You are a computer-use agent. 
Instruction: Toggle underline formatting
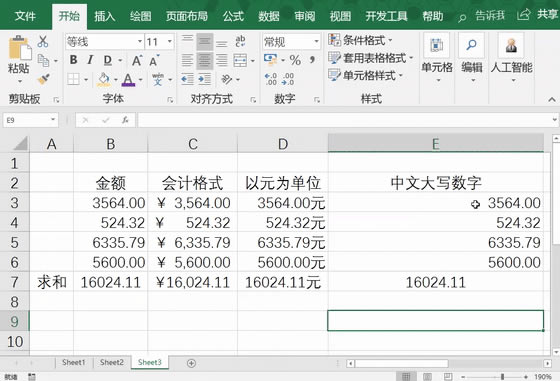[x=108, y=60]
